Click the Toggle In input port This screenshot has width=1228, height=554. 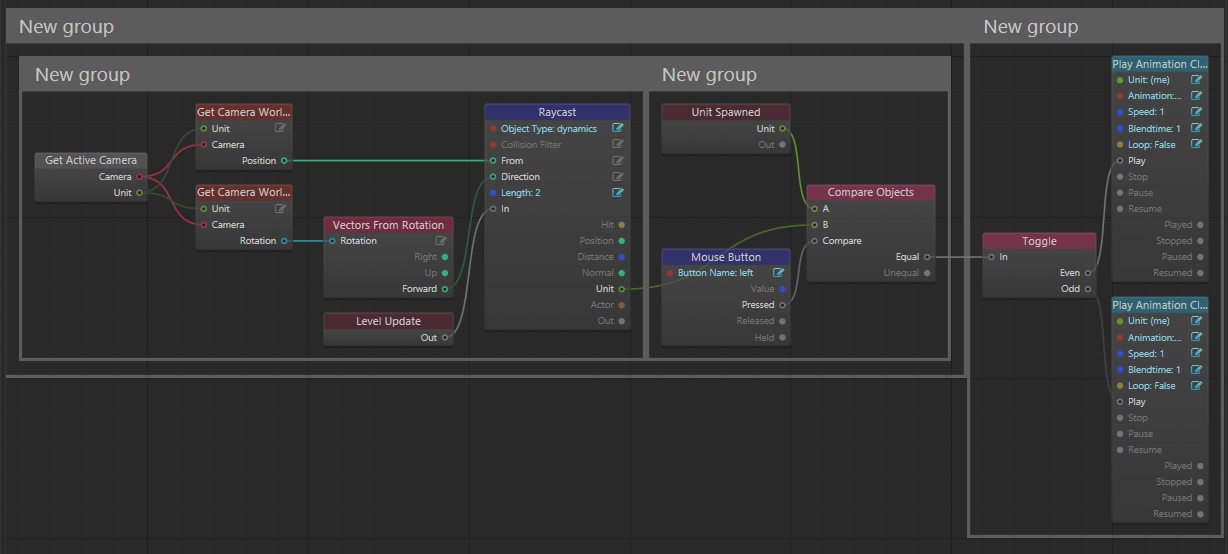coord(991,257)
